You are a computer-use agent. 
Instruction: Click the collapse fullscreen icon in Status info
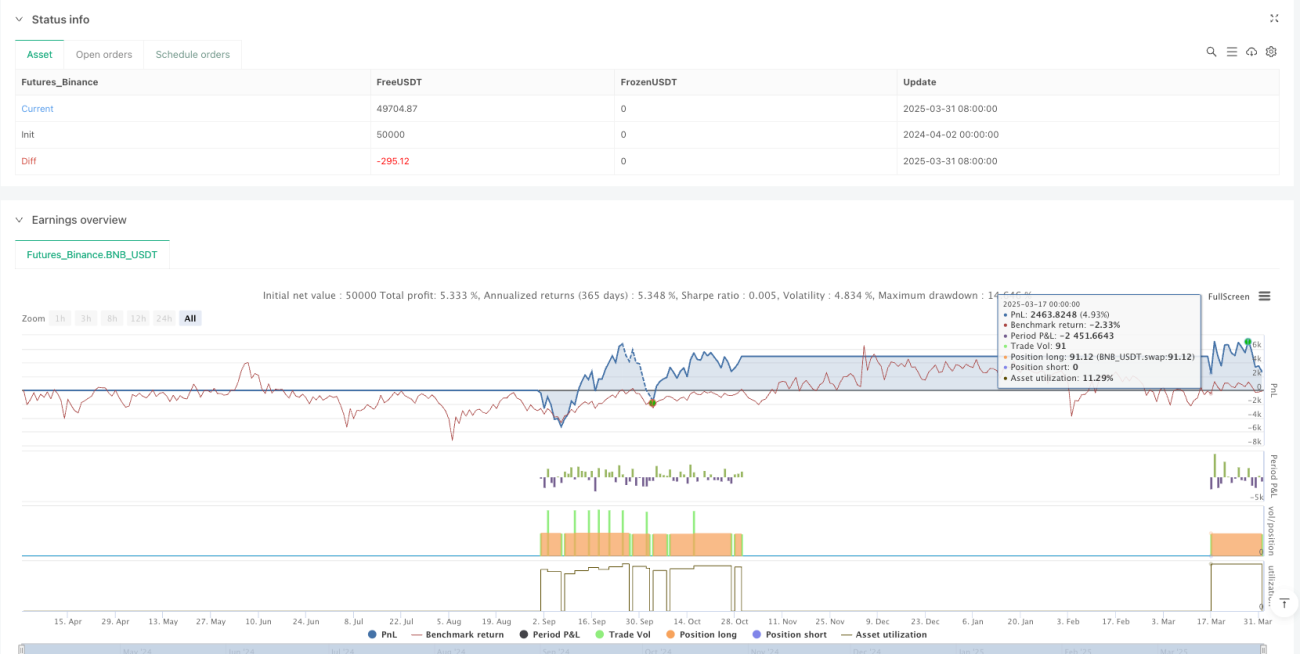click(1274, 18)
